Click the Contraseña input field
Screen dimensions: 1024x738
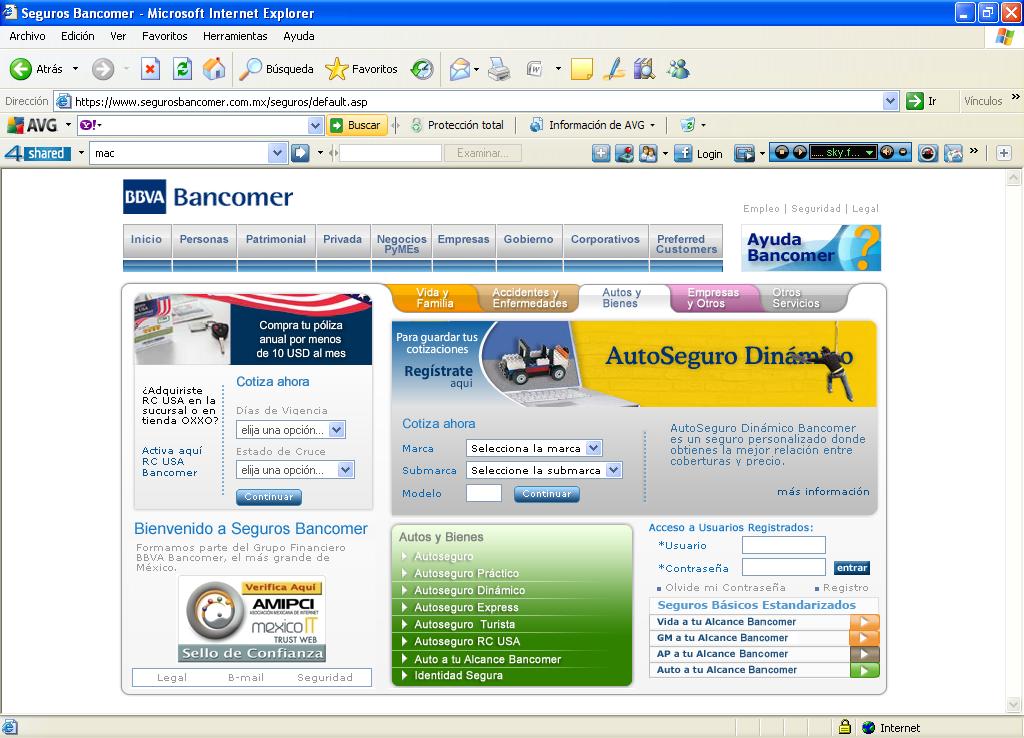pyautogui.click(x=784, y=567)
